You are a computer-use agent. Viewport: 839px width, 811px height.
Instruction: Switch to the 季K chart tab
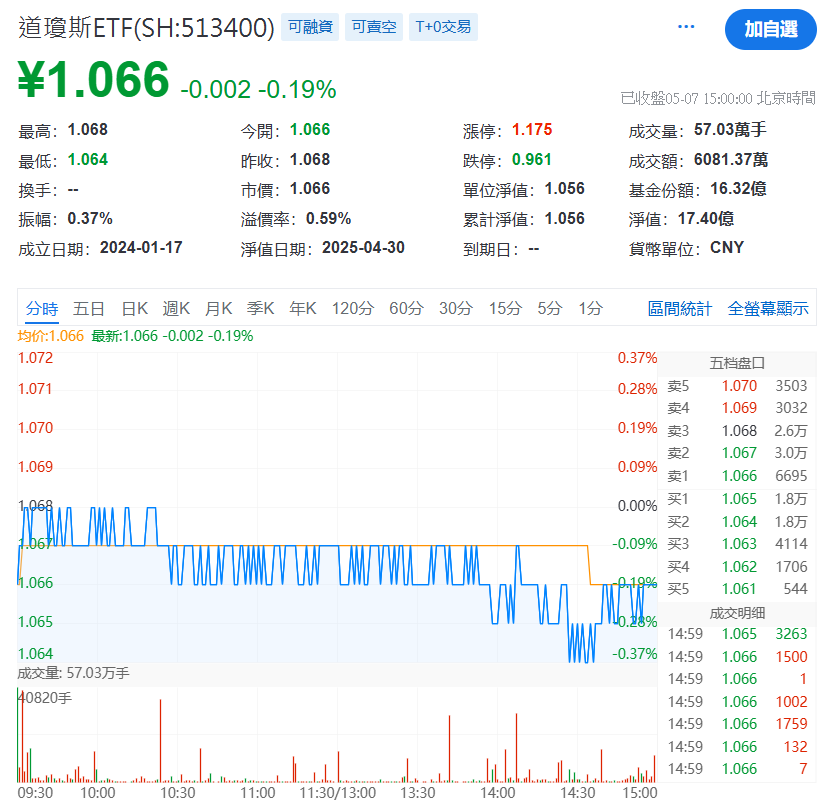[261, 309]
